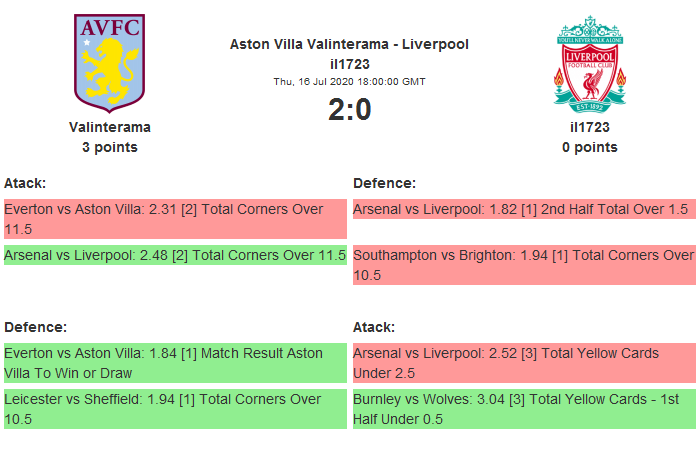This screenshot has width=700, height=460.
Task: Open the match title Aston Villa Valinterama - Liverpool
Action: pyautogui.click(x=349, y=44)
